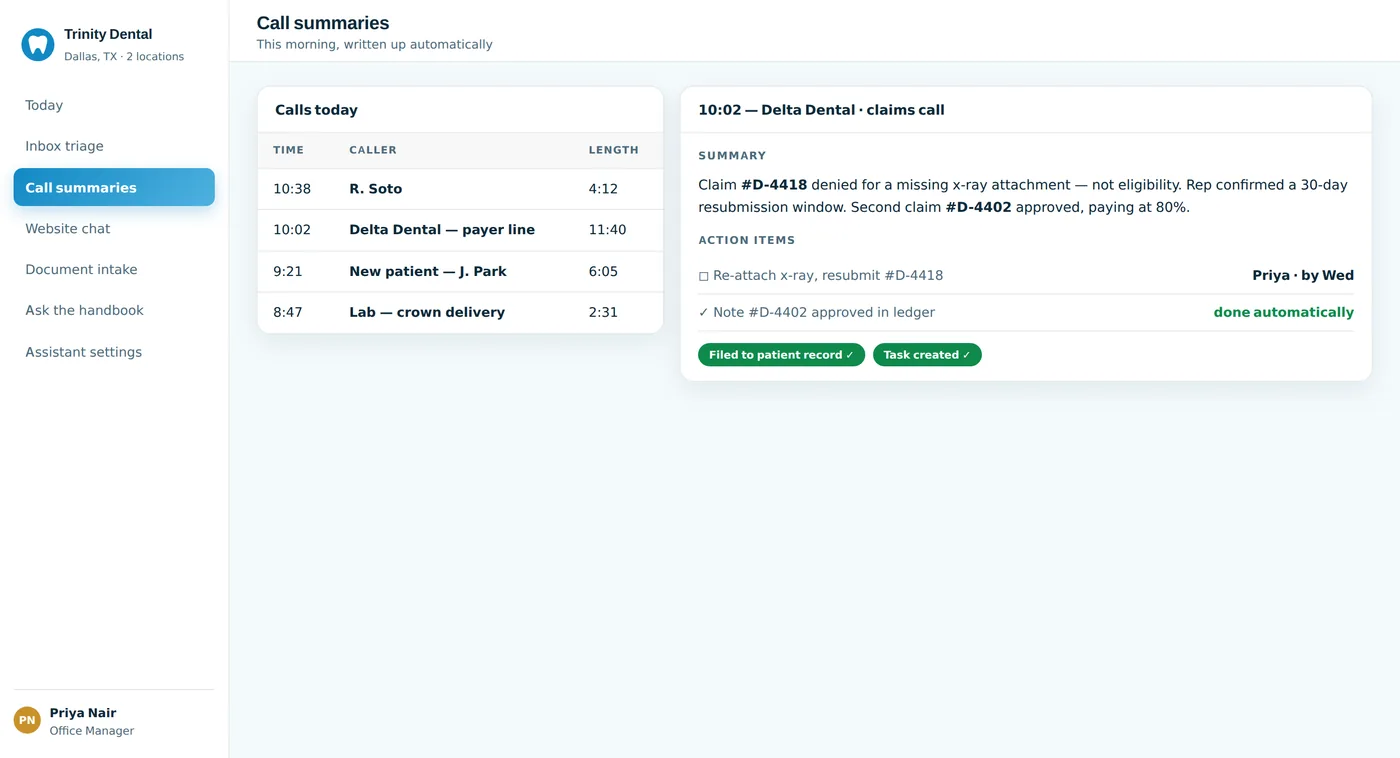Viewport: 1400px width, 758px height.
Task: Select Call summaries in sidebar
Action: coord(114,187)
